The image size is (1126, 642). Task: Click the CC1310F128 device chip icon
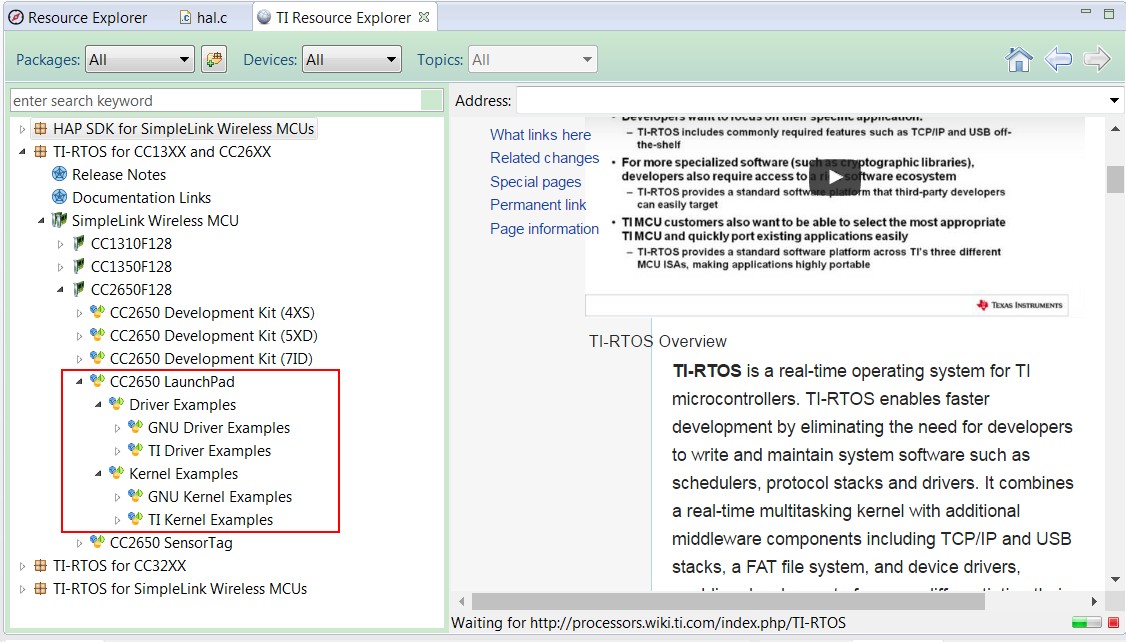tap(79, 243)
